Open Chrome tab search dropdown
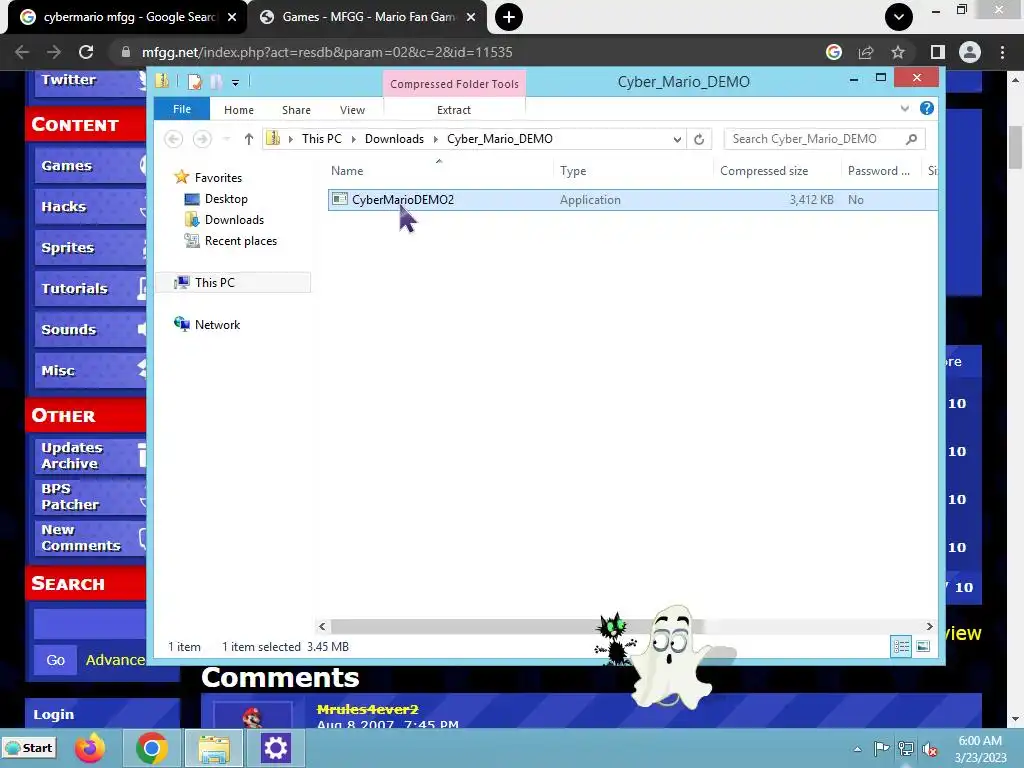The image size is (1024, 768). pyautogui.click(x=899, y=17)
